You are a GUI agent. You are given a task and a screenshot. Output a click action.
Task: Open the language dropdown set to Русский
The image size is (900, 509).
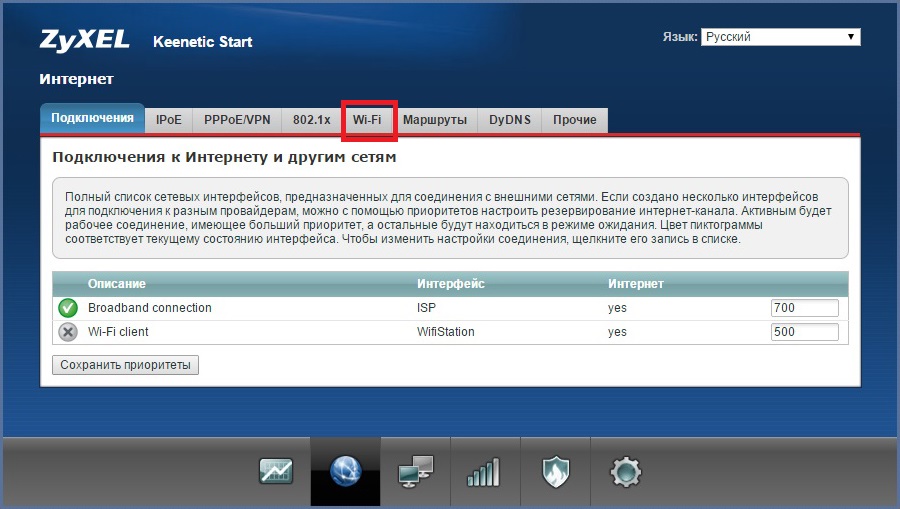(780, 37)
